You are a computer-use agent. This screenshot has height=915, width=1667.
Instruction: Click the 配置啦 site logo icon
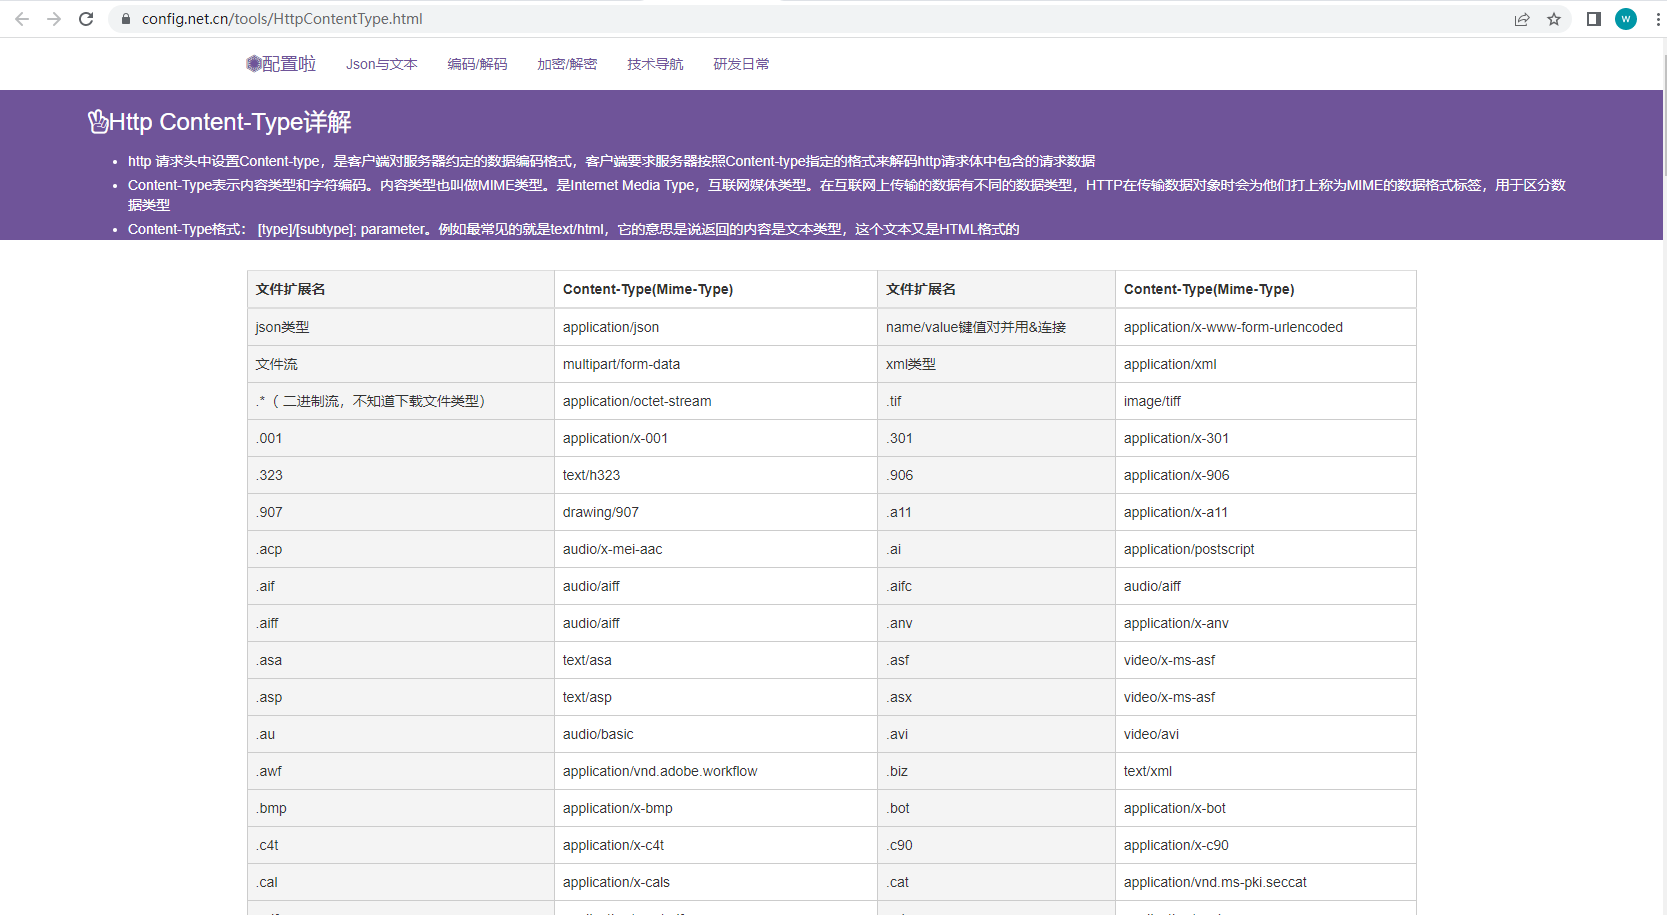coord(254,63)
